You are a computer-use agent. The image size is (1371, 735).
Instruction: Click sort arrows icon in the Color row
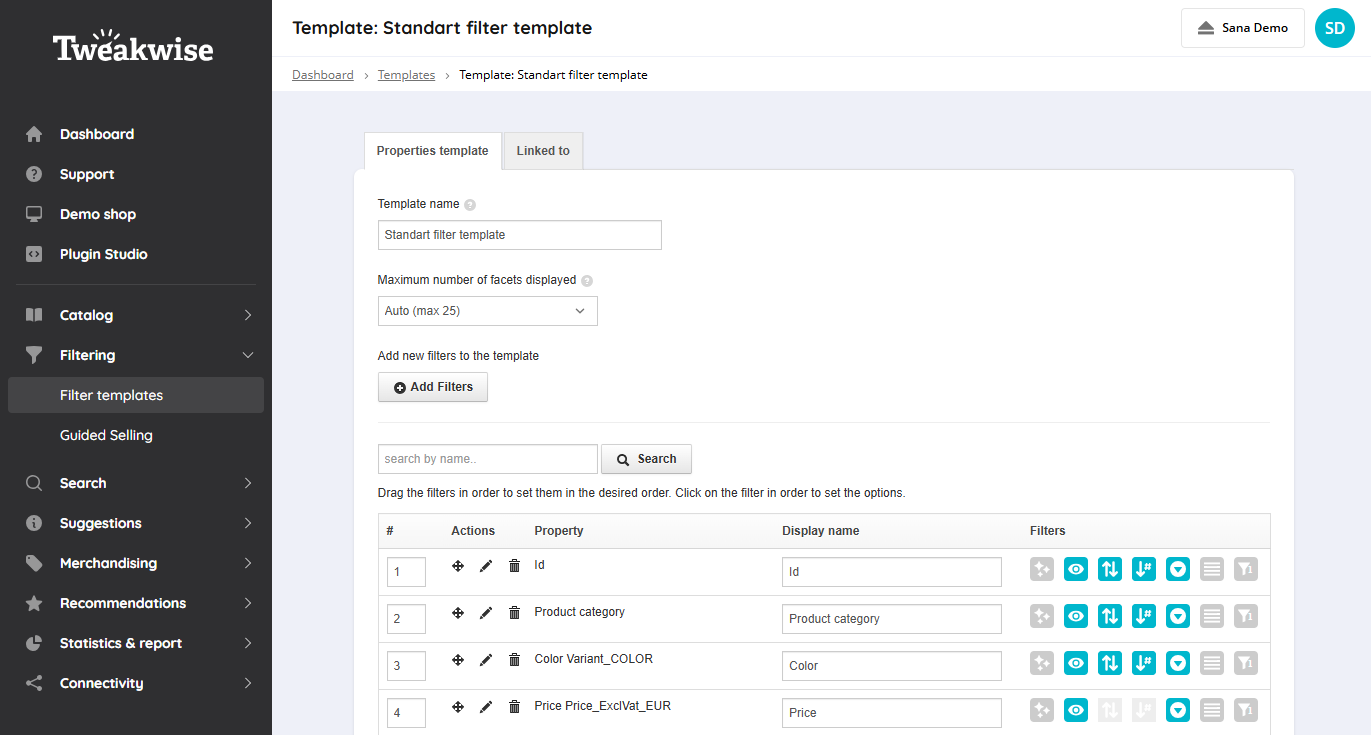[x=1110, y=662]
